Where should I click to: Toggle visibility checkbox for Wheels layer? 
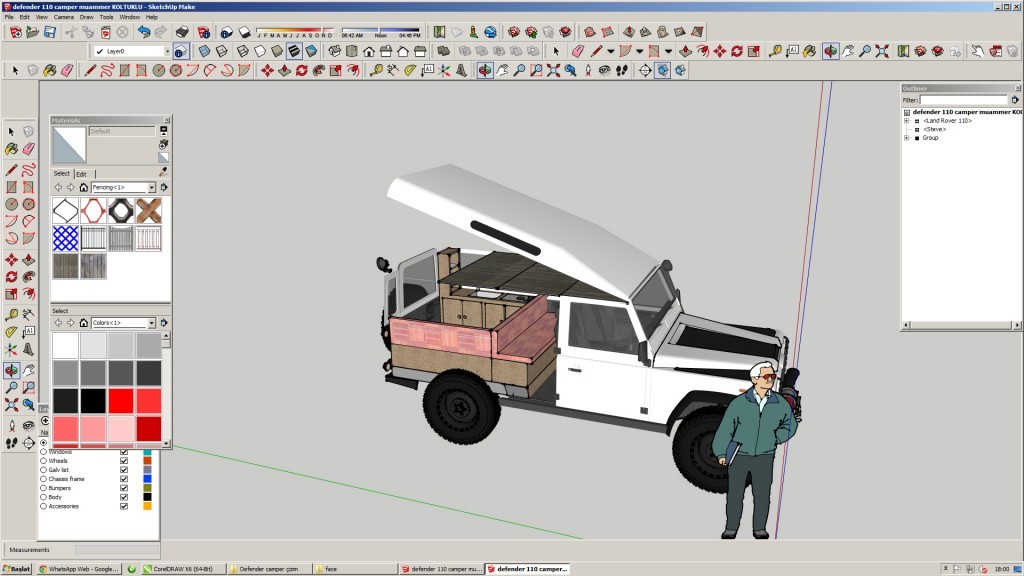pyautogui.click(x=124, y=461)
